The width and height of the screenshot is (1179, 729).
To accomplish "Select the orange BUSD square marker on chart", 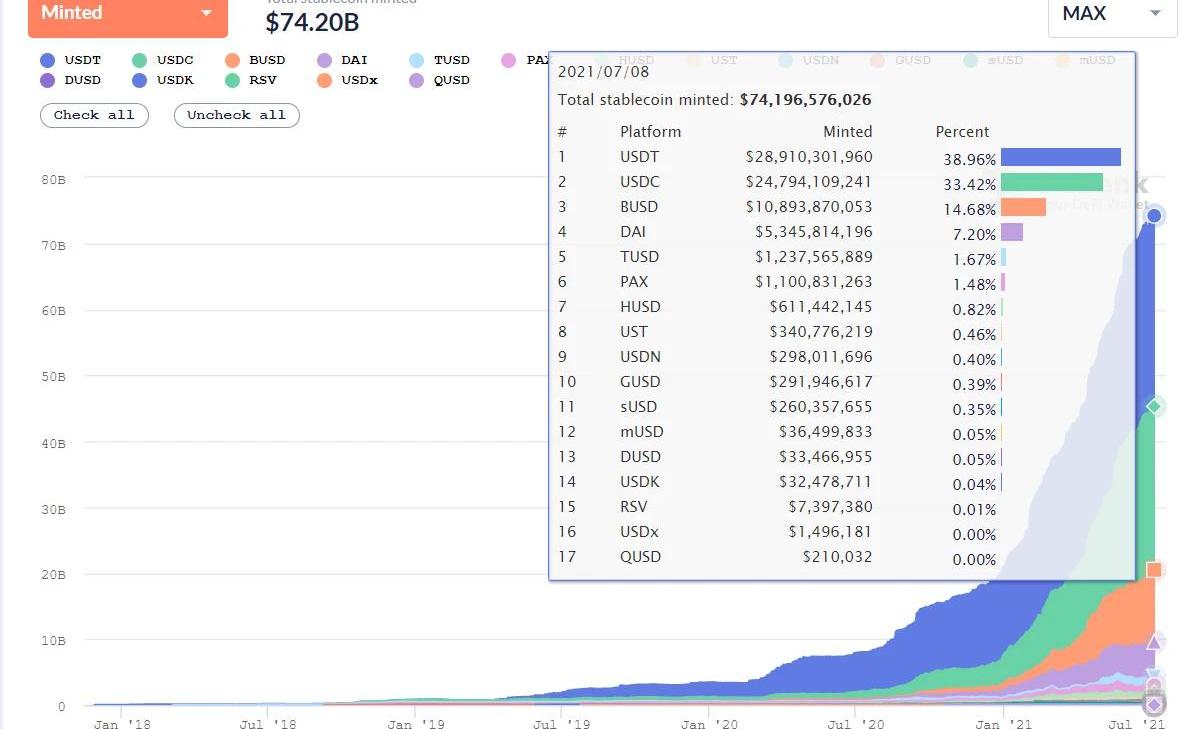I will coord(1154,570).
